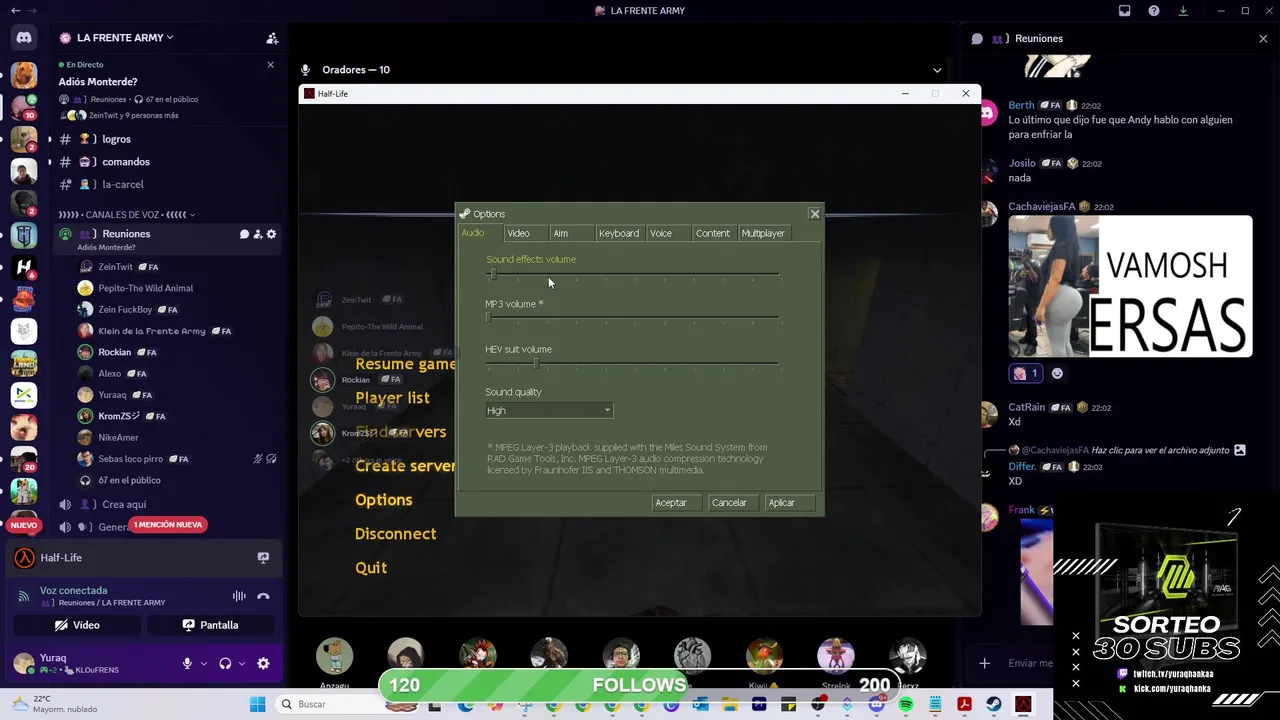1280x720 pixels.
Task: Open settings gear on Reuniones channel
Action: click(271, 234)
